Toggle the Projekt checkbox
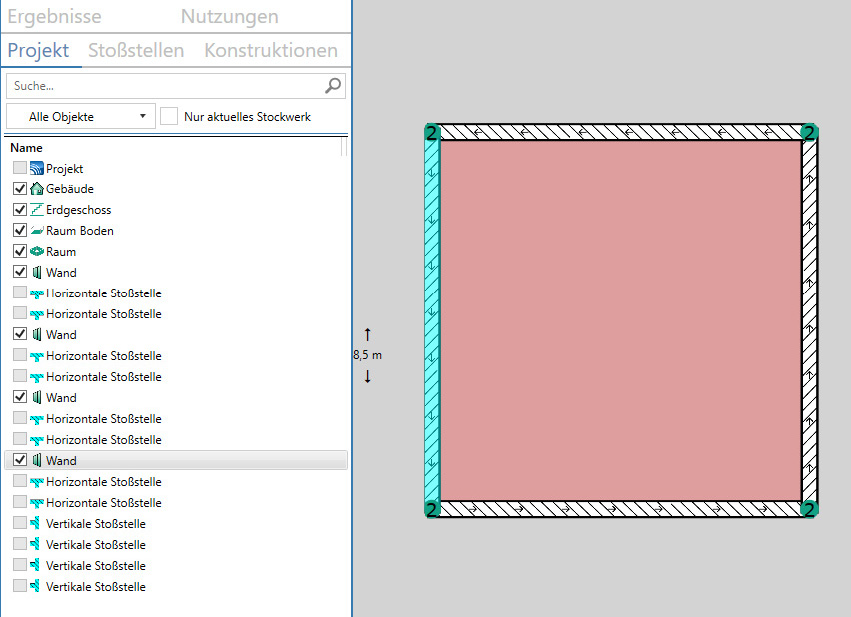851x617 pixels. pyautogui.click(x=20, y=168)
